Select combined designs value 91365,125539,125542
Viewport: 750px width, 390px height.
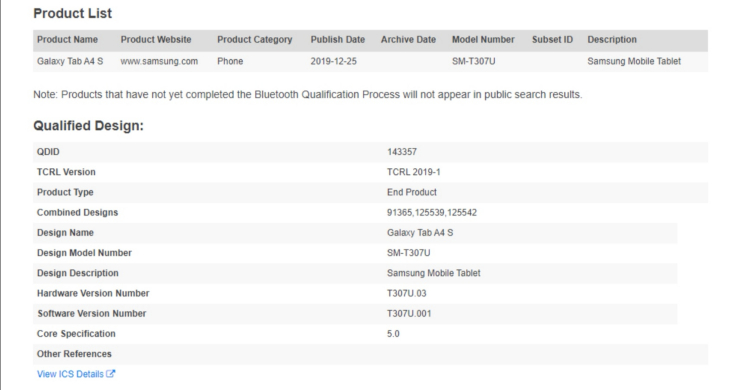432,212
